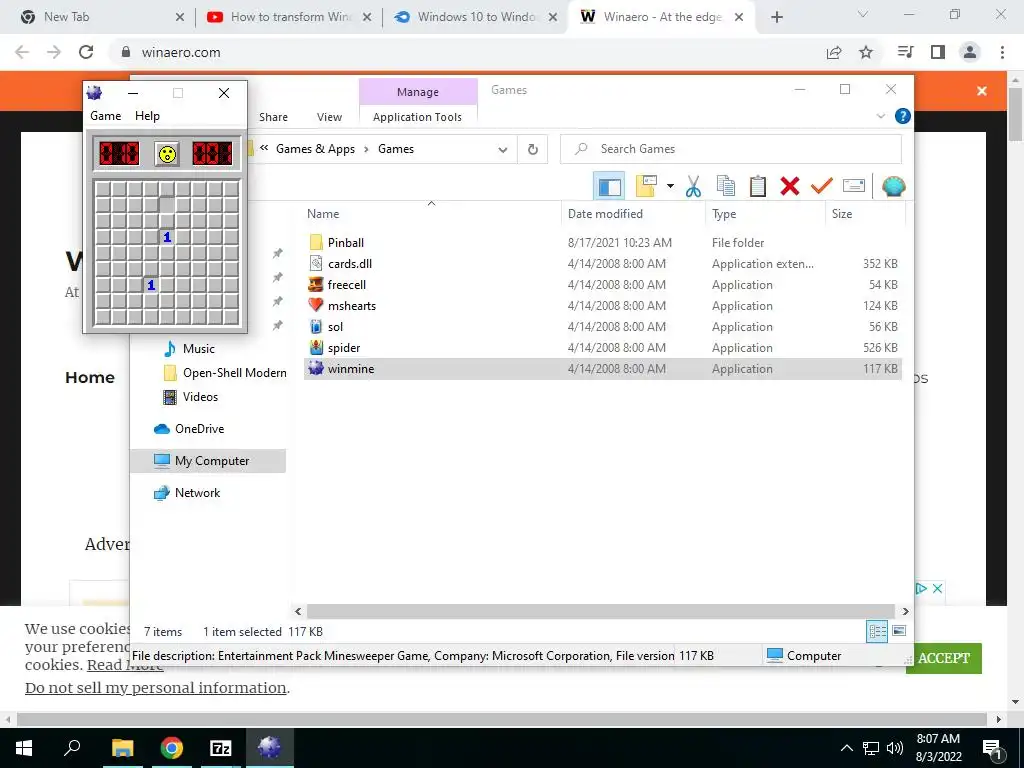Select the freecell application

pos(347,285)
